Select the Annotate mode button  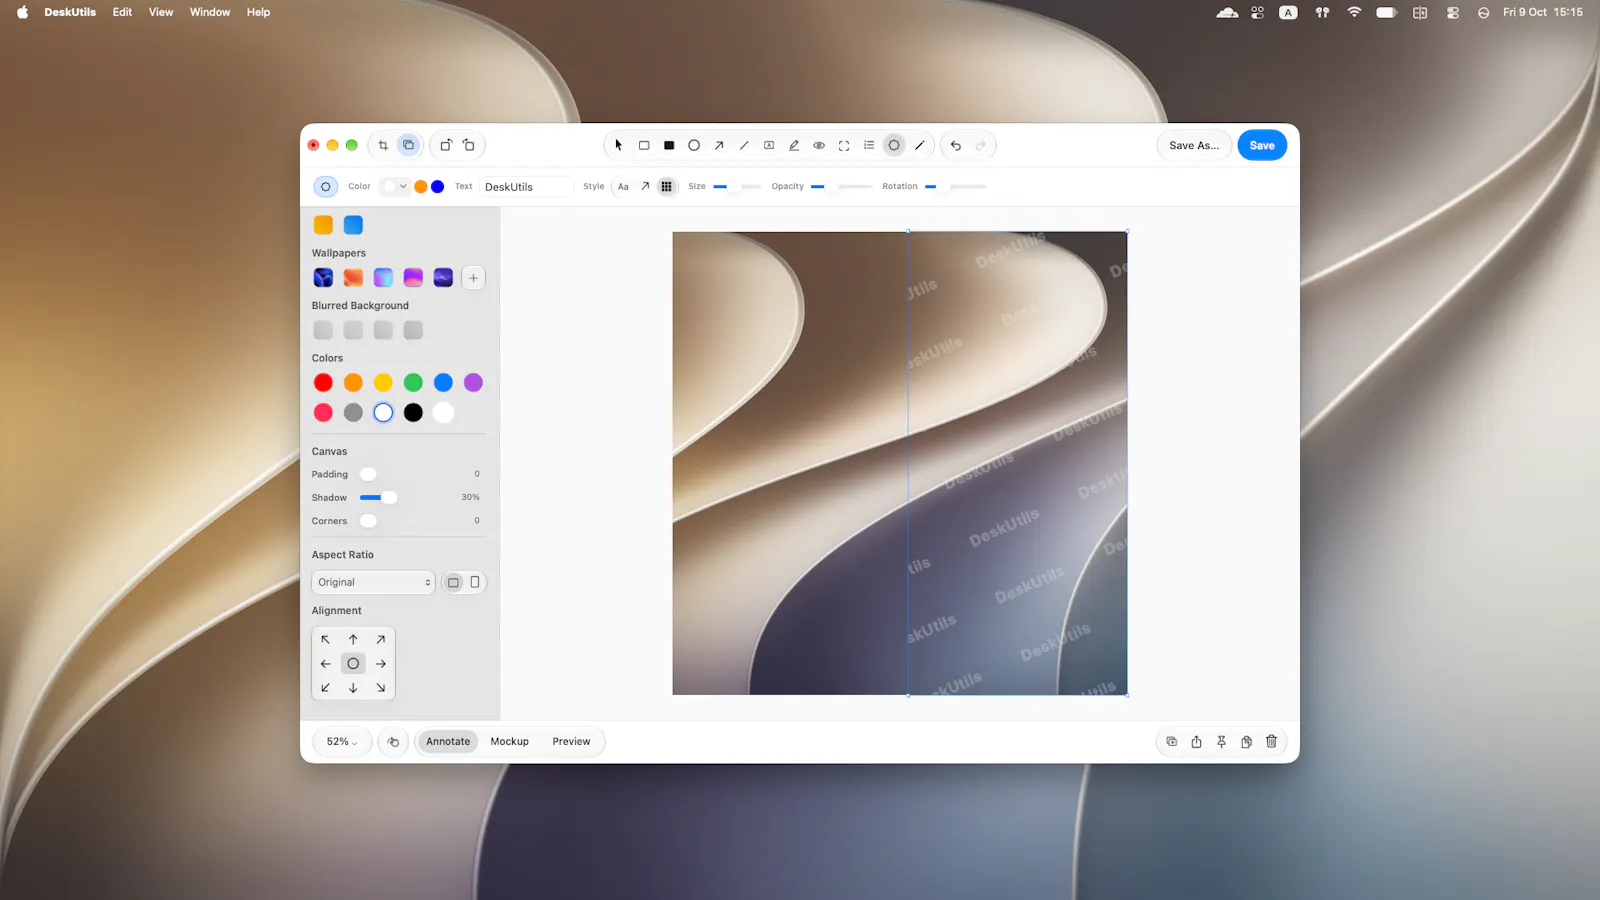click(448, 741)
